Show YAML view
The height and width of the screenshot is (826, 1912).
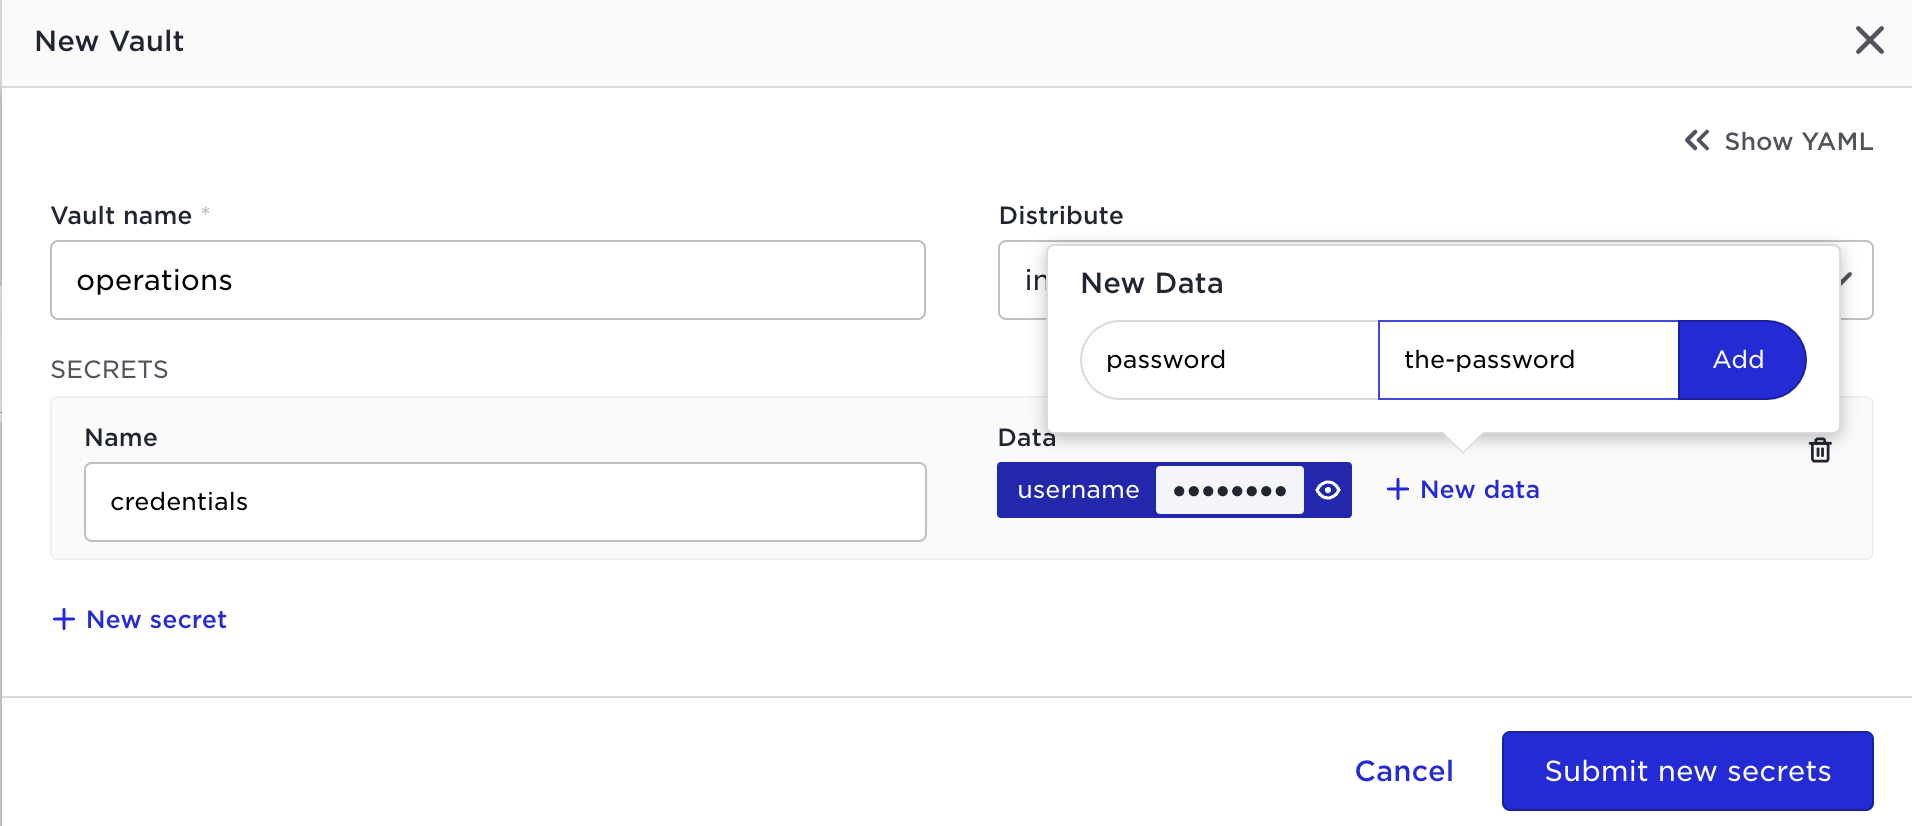(x=1778, y=141)
